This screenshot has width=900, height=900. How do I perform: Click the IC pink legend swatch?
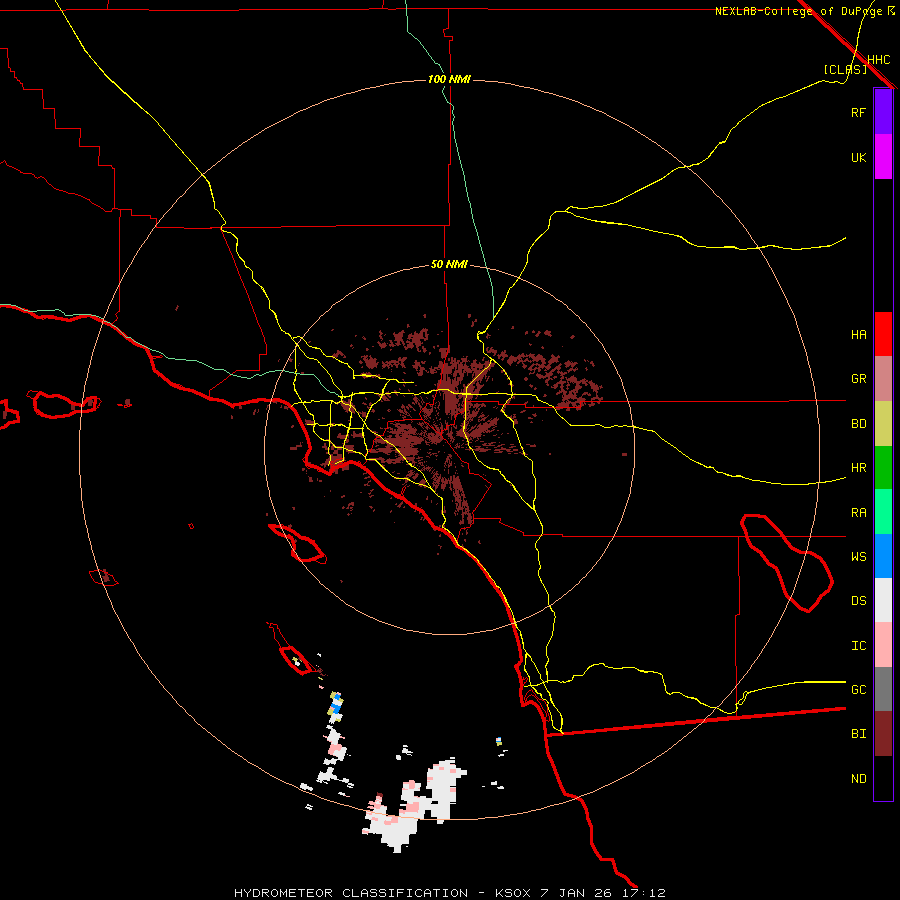tap(883, 645)
